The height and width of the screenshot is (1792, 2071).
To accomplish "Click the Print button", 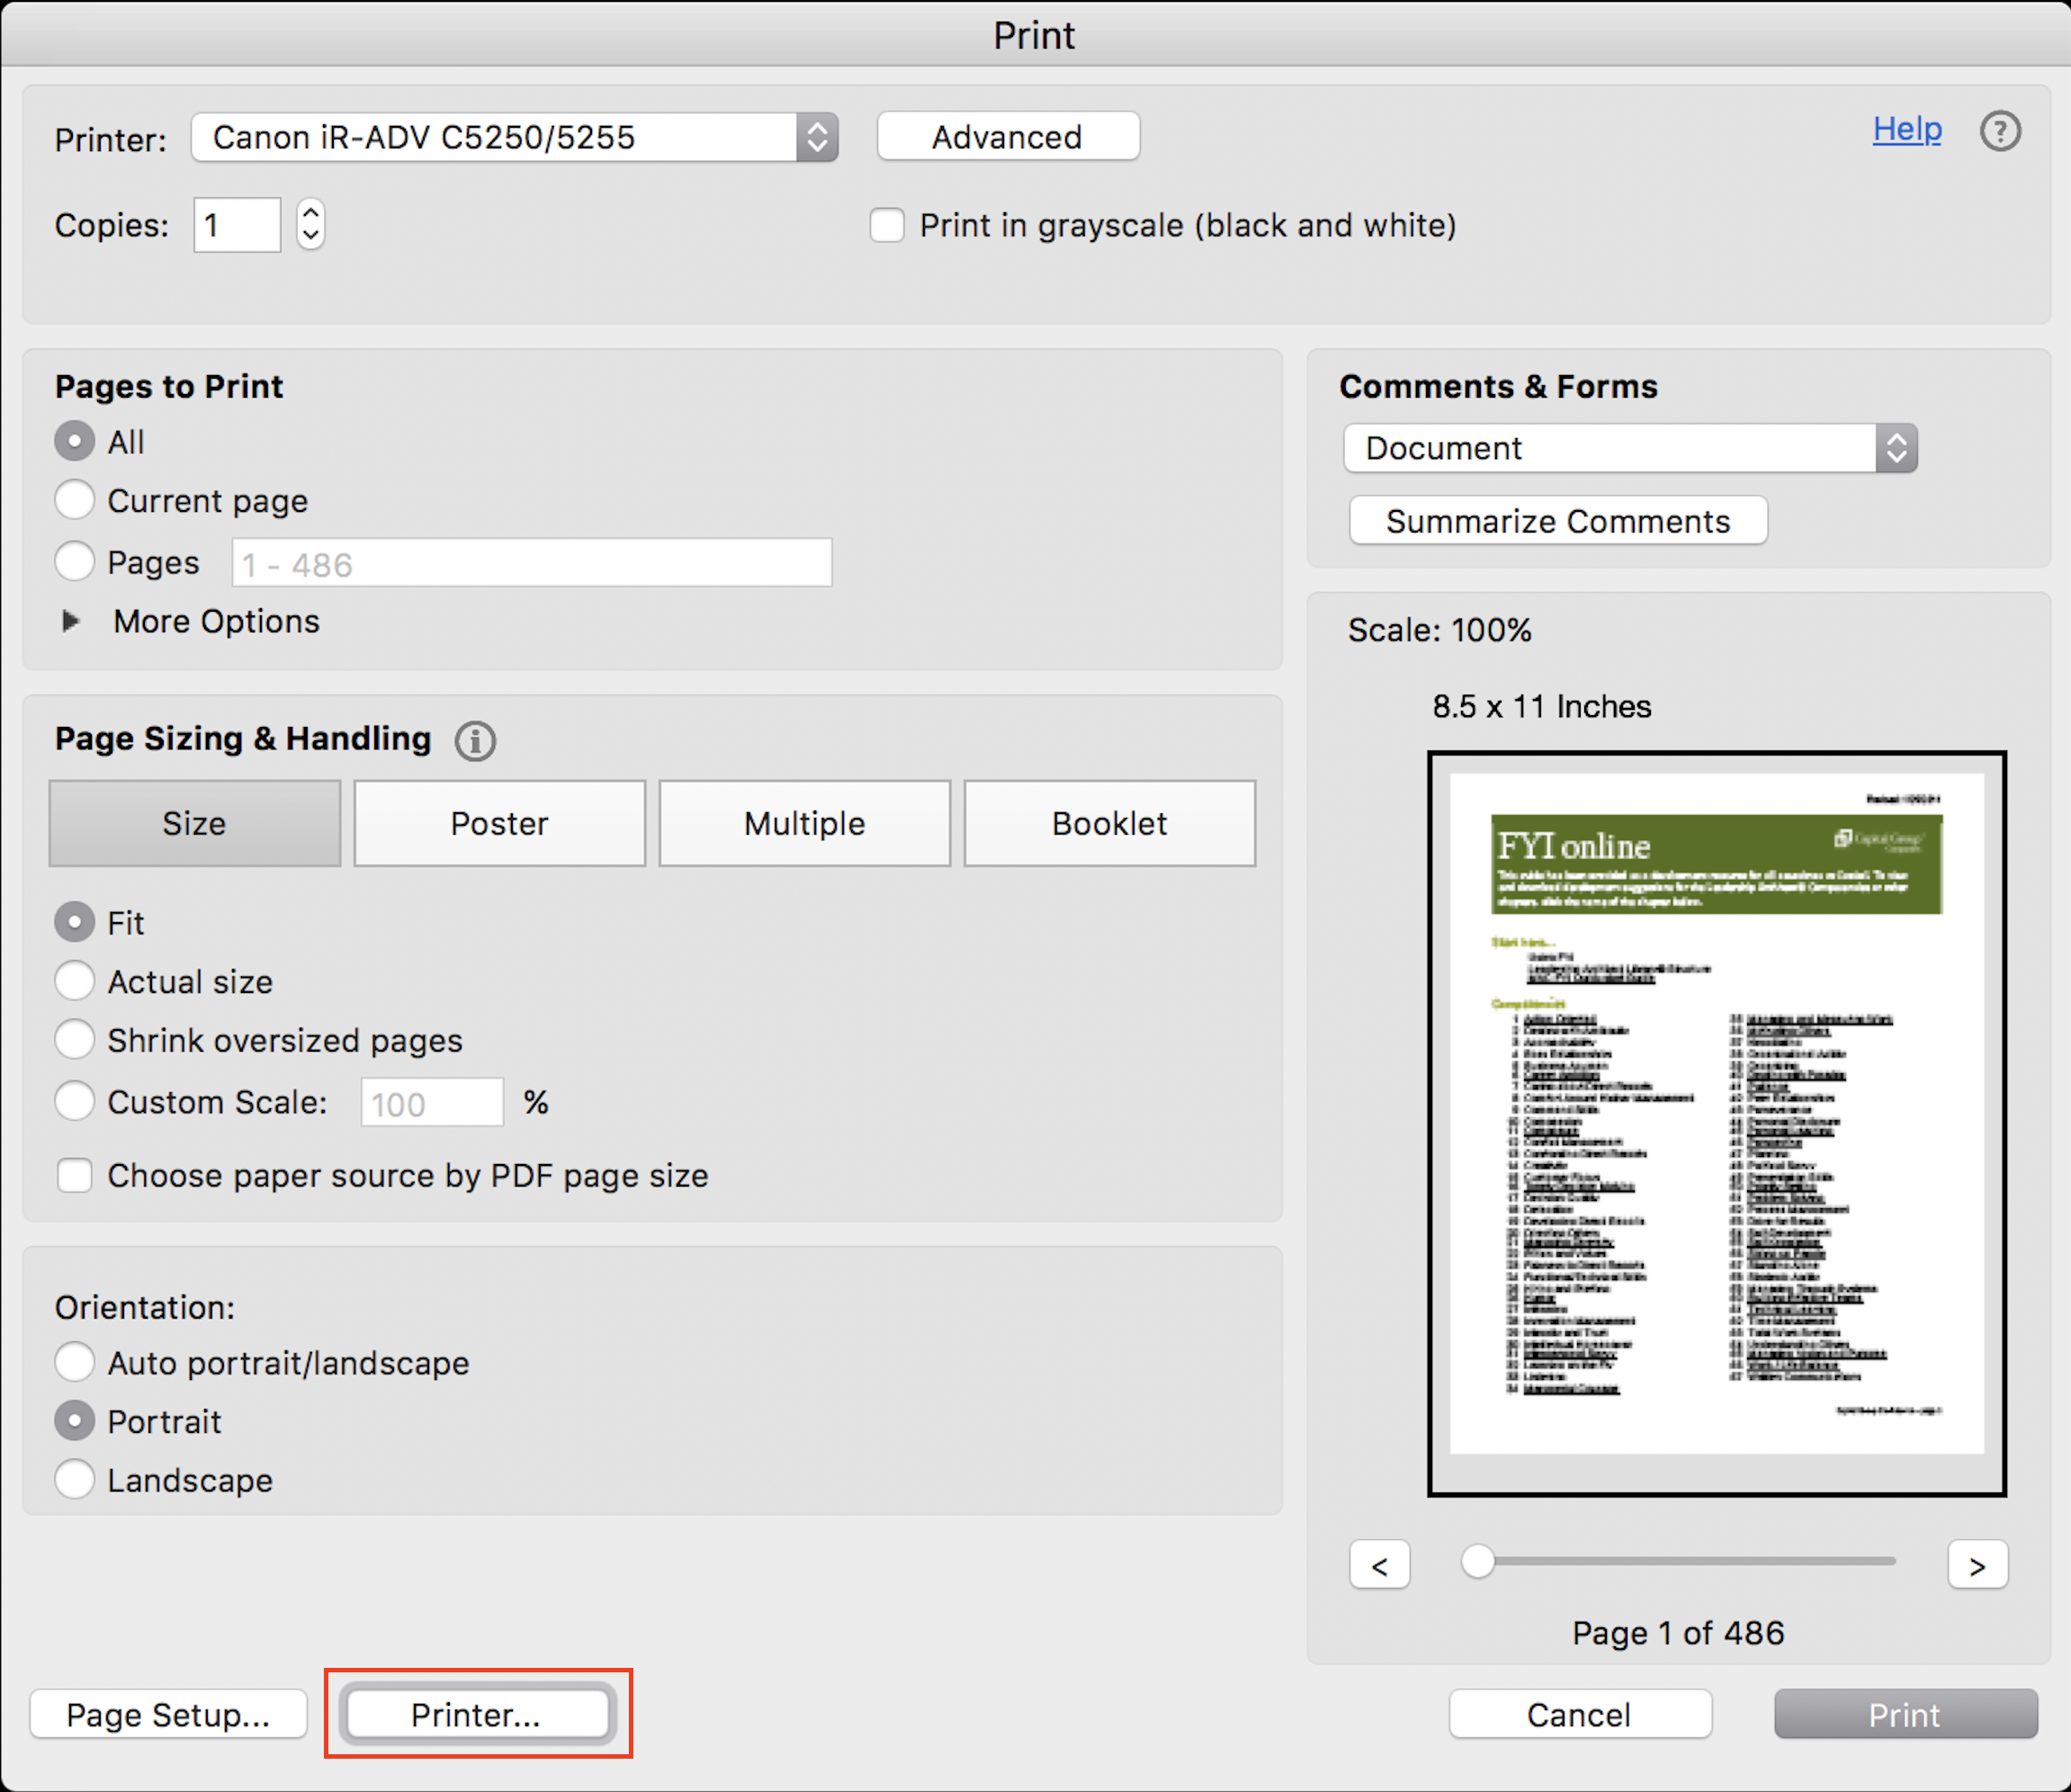I will pos(1906,1714).
